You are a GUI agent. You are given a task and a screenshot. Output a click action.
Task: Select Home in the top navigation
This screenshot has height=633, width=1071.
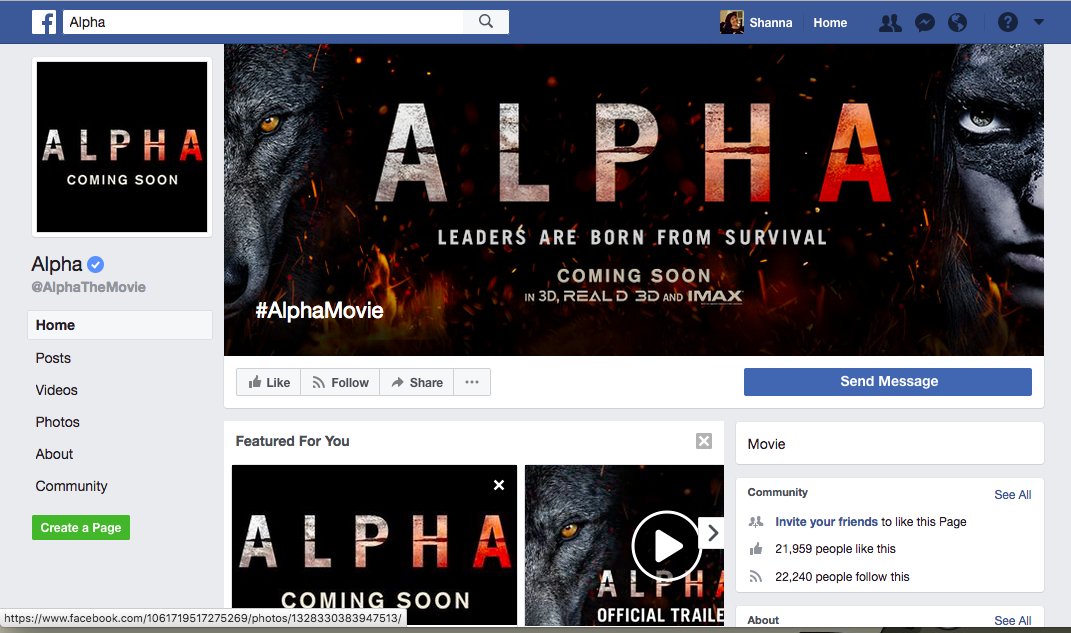point(830,22)
